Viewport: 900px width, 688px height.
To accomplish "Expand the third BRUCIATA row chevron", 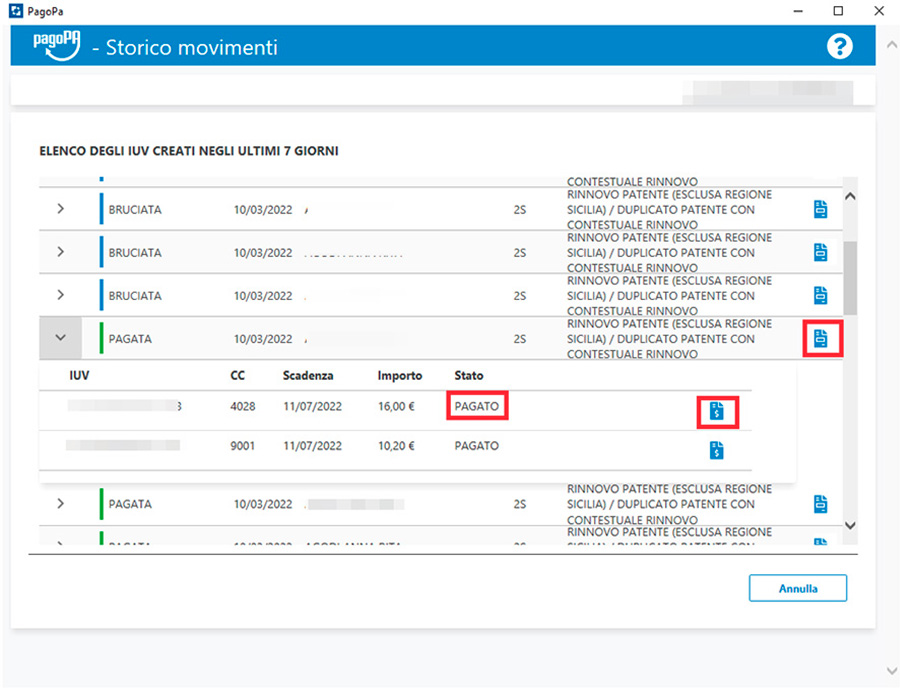I will [x=60, y=295].
